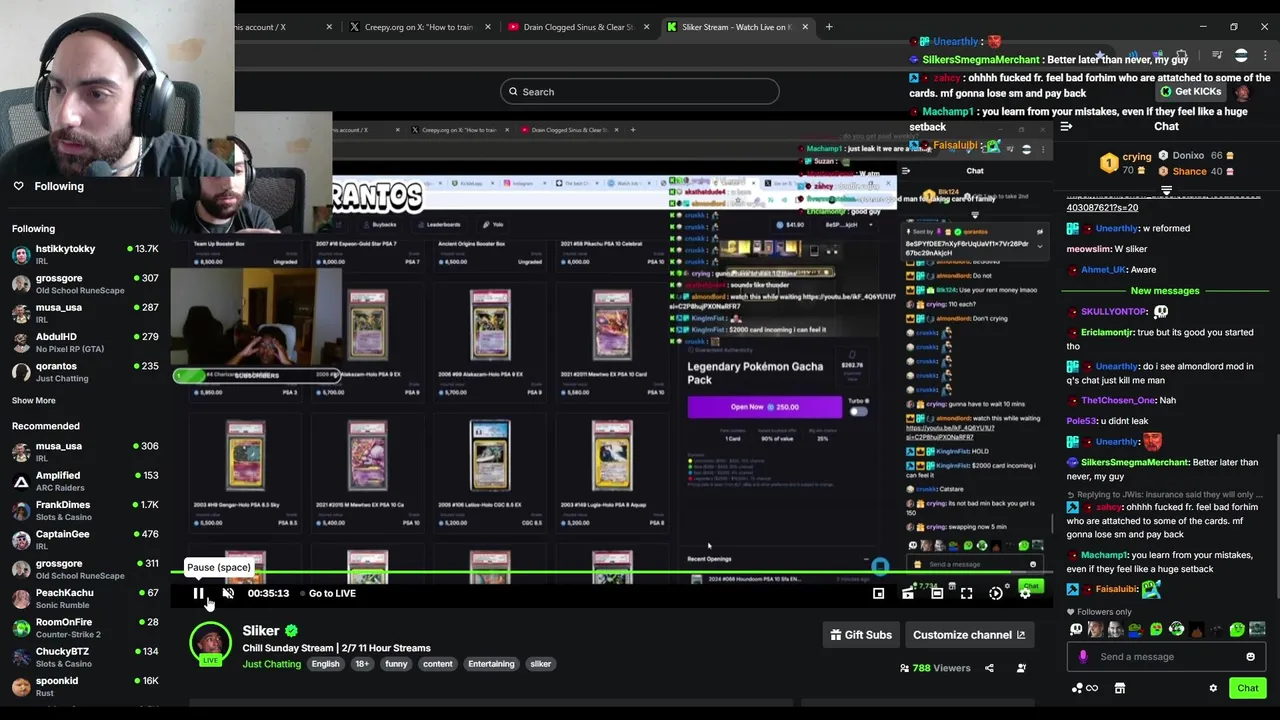Open FrankDimes recommended channel
Image resolution: width=1280 pixels, height=720 pixels.
(x=85, y=510)
